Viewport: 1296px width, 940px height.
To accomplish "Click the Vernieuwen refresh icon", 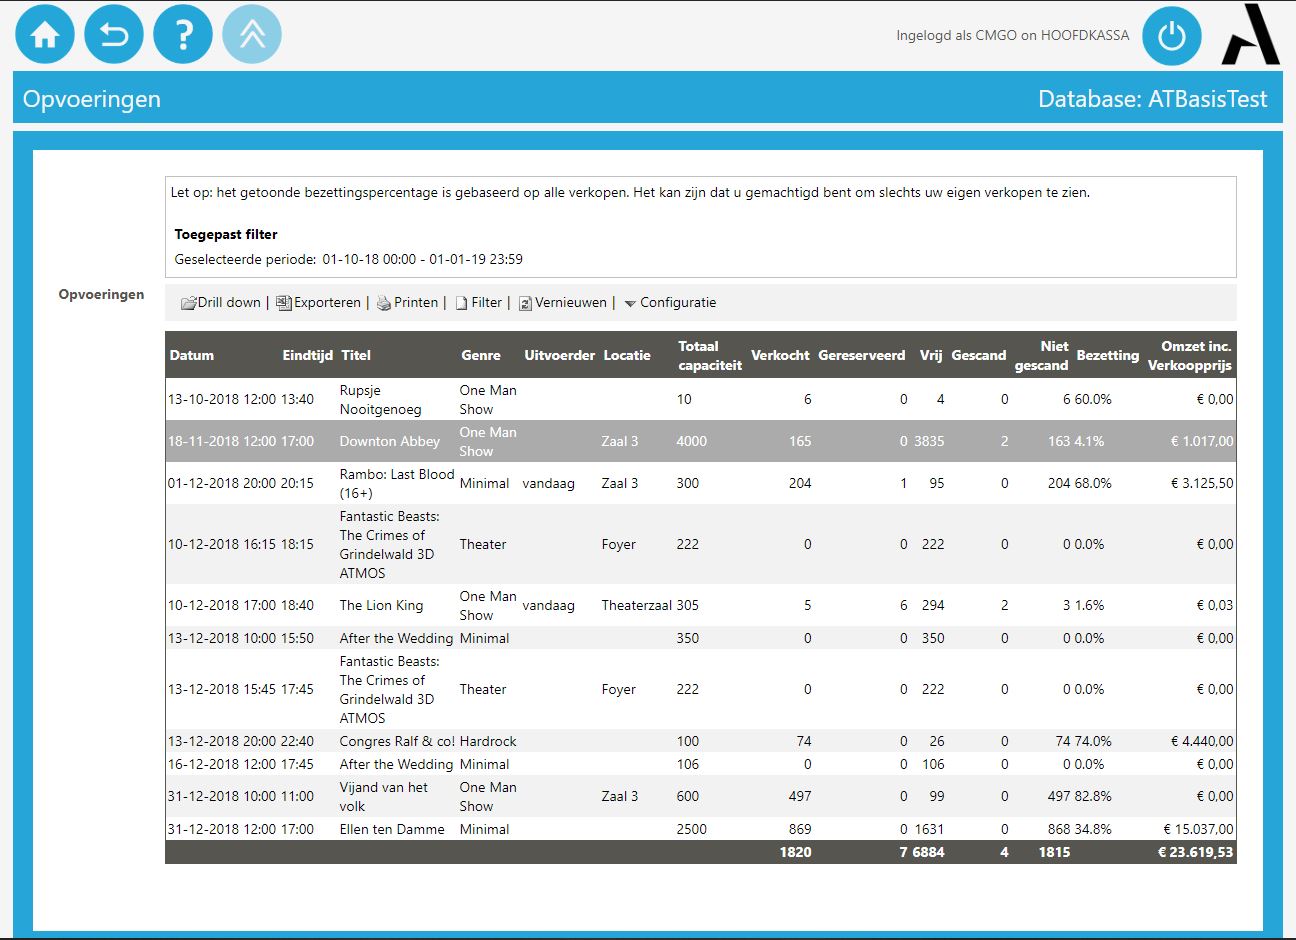I will coord(525,303).
